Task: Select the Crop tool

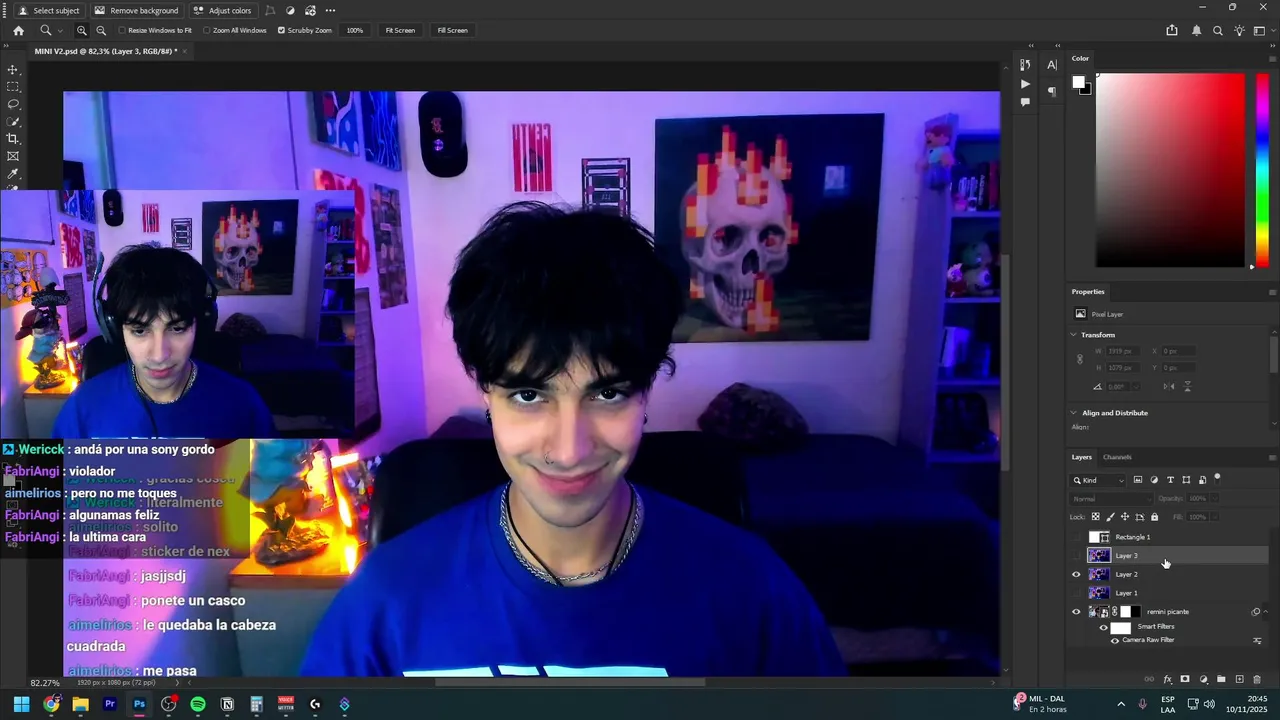Action: (13, 139)
